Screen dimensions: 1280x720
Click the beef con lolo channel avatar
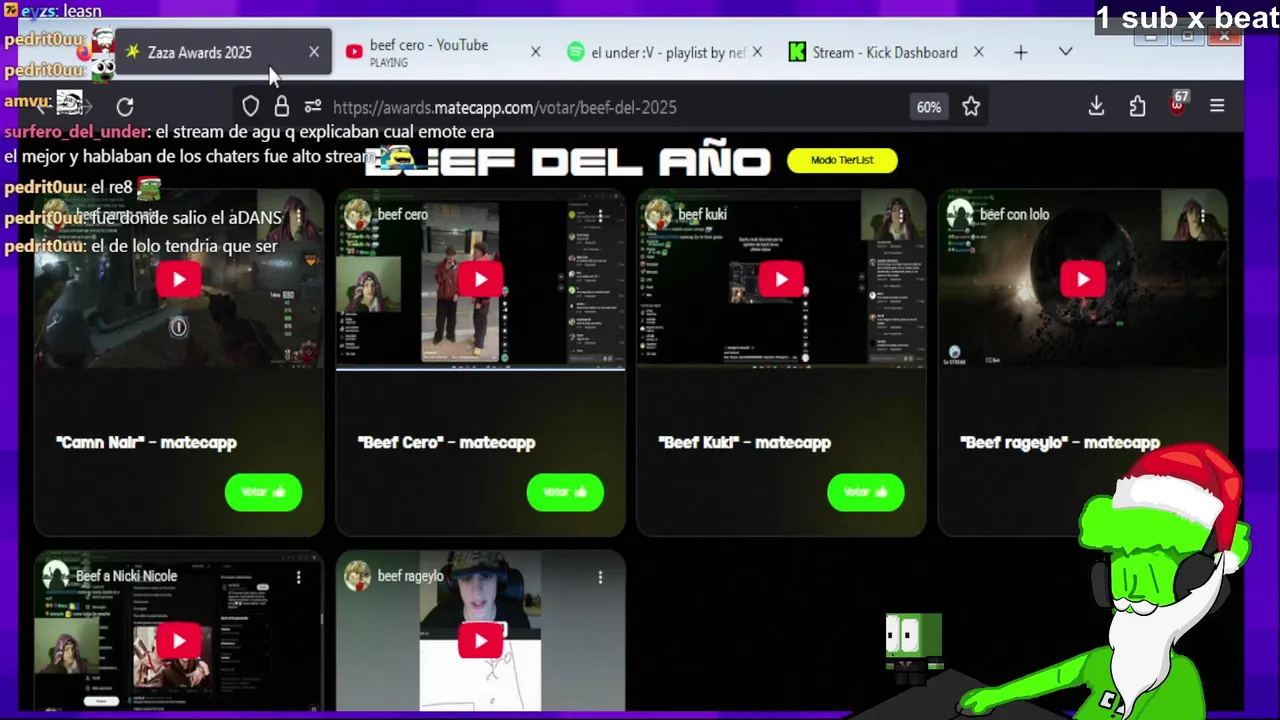pyautogui.click(x=960, y=214)
